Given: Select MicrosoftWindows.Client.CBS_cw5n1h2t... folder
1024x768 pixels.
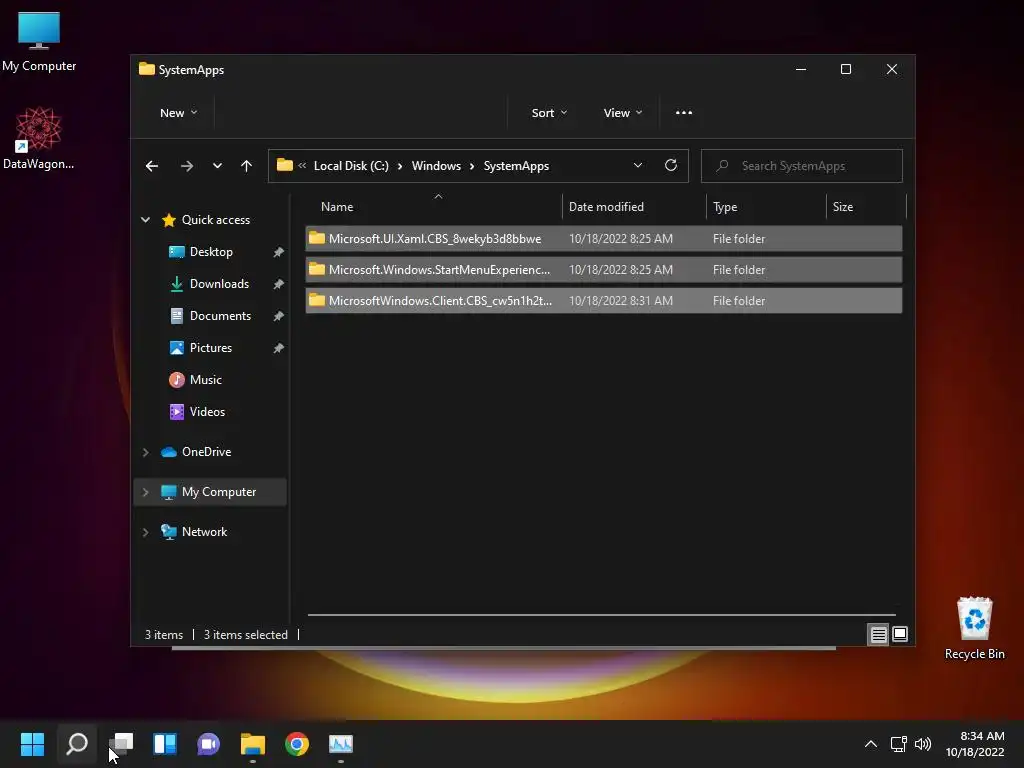Looking at the screenshot, I should click(603, 300).
